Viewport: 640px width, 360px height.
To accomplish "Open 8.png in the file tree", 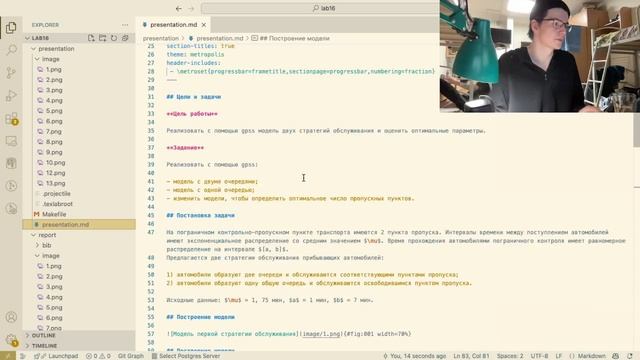I will 54,142.
